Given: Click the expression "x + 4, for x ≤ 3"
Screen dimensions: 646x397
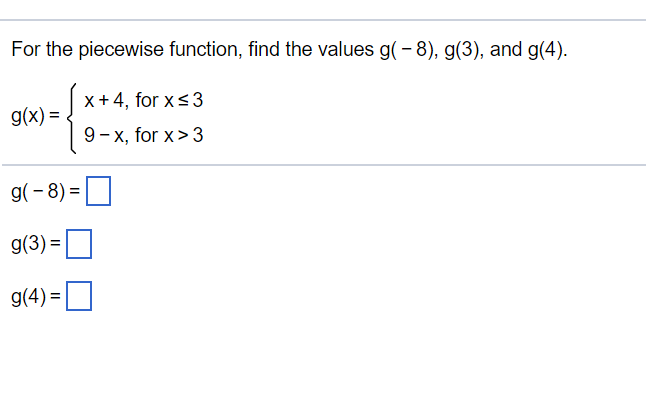Looking at the screenshot, I should pos(144,100).
